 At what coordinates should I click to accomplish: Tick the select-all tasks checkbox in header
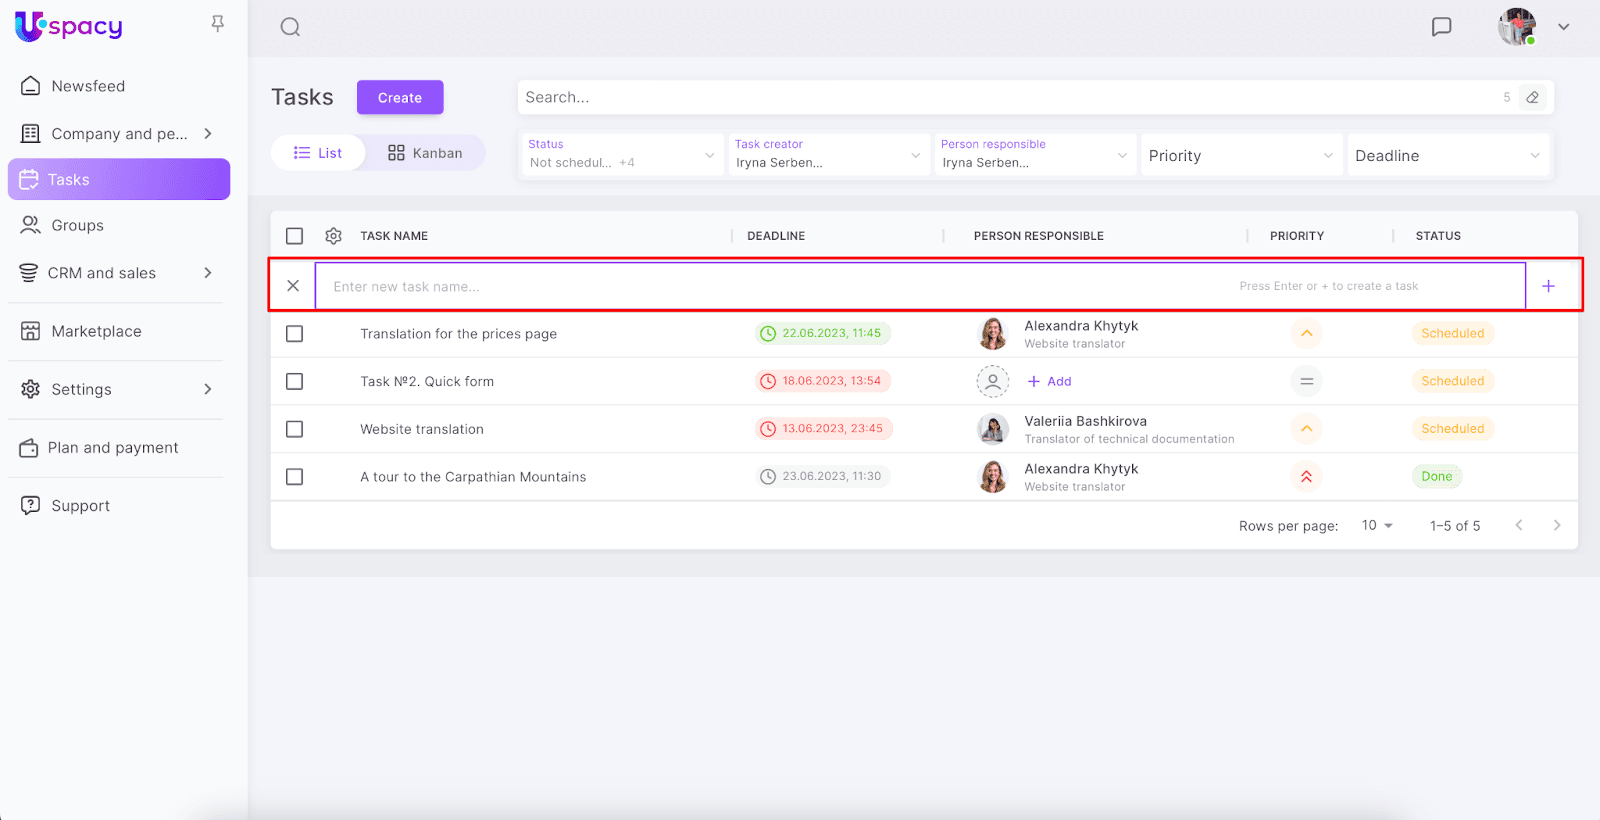pyautogui.click(x=294, y=236)
